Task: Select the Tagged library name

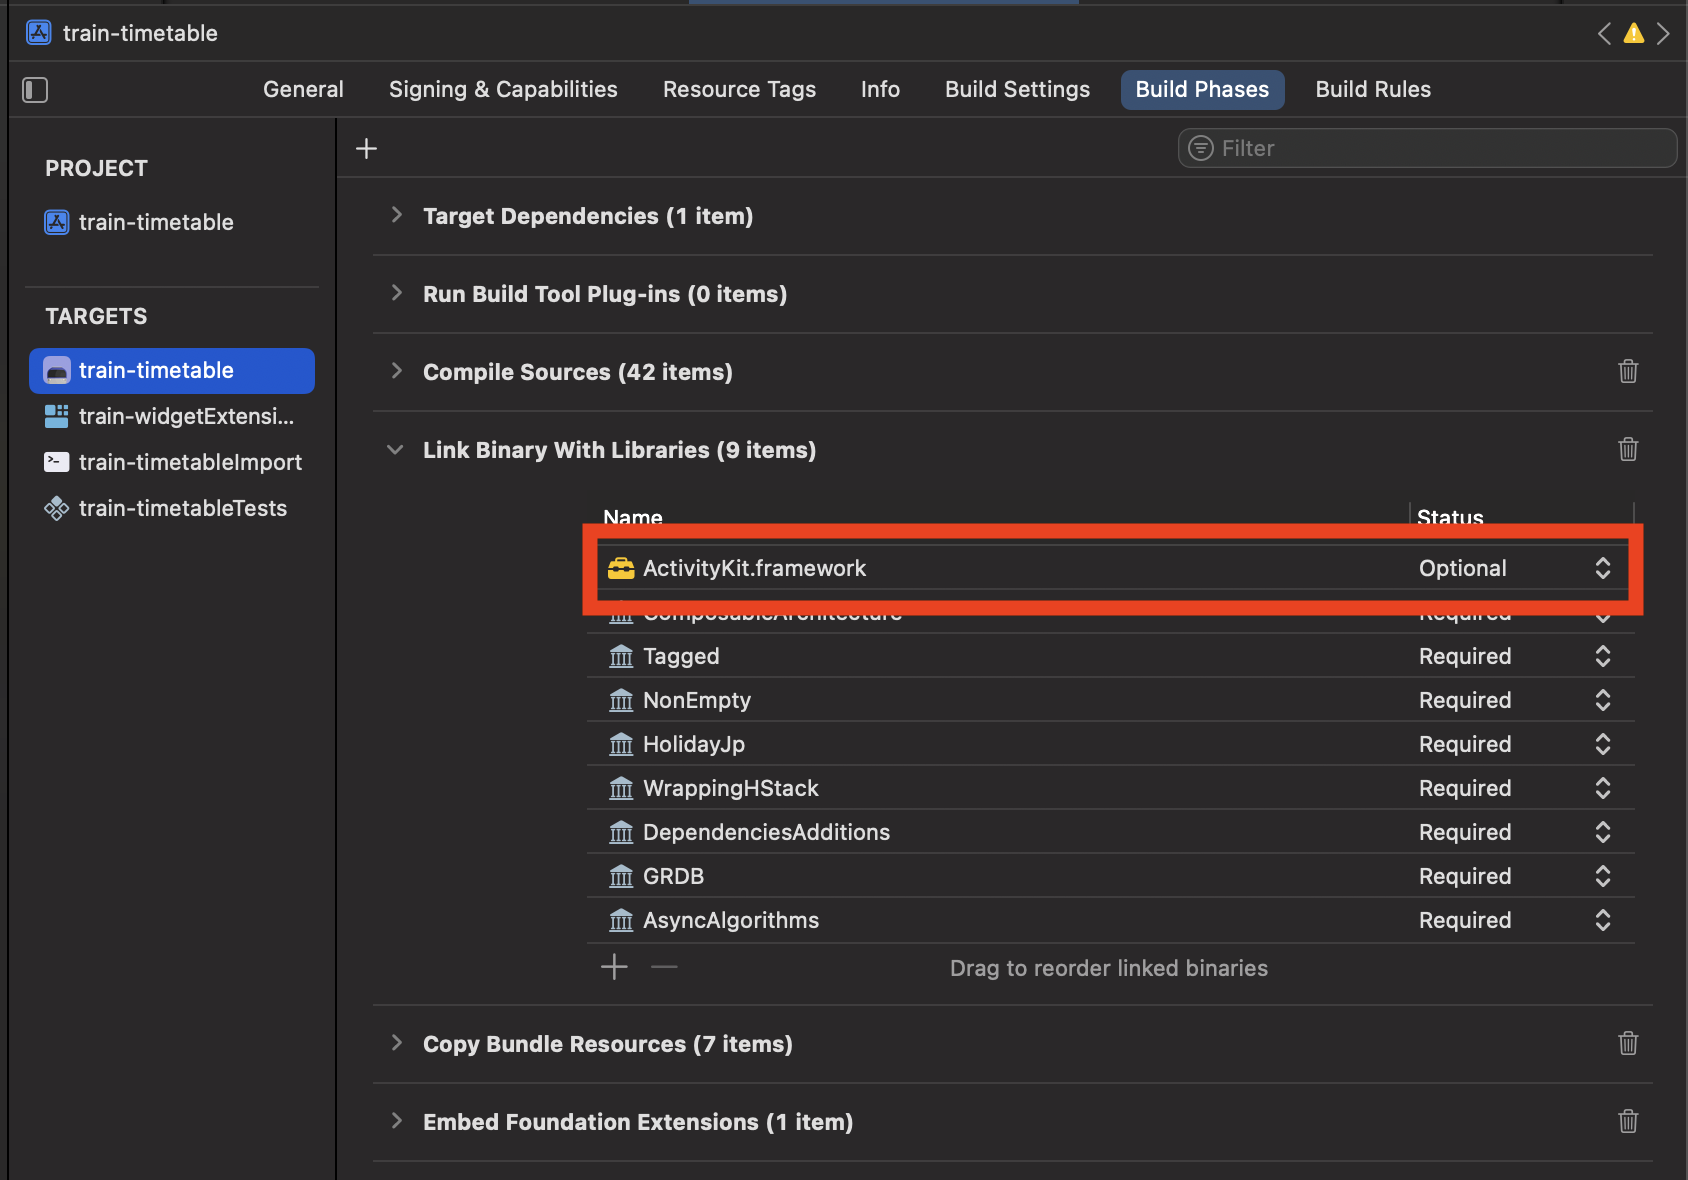Action: tap(681, 656)
